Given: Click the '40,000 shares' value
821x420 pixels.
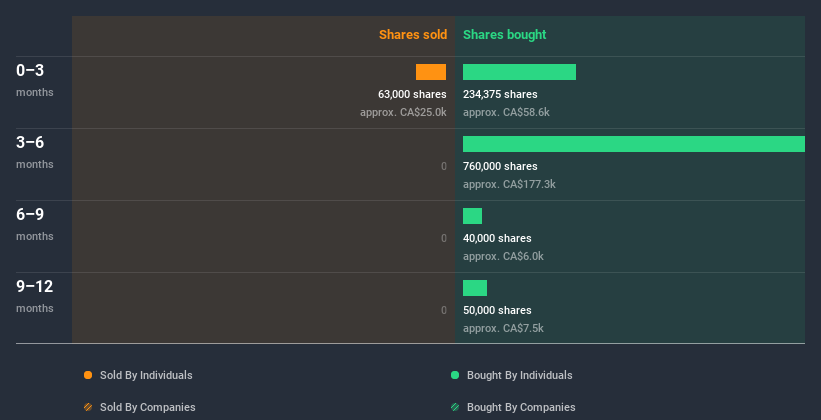Looking at the screenshot, I should tap(497, 238).
